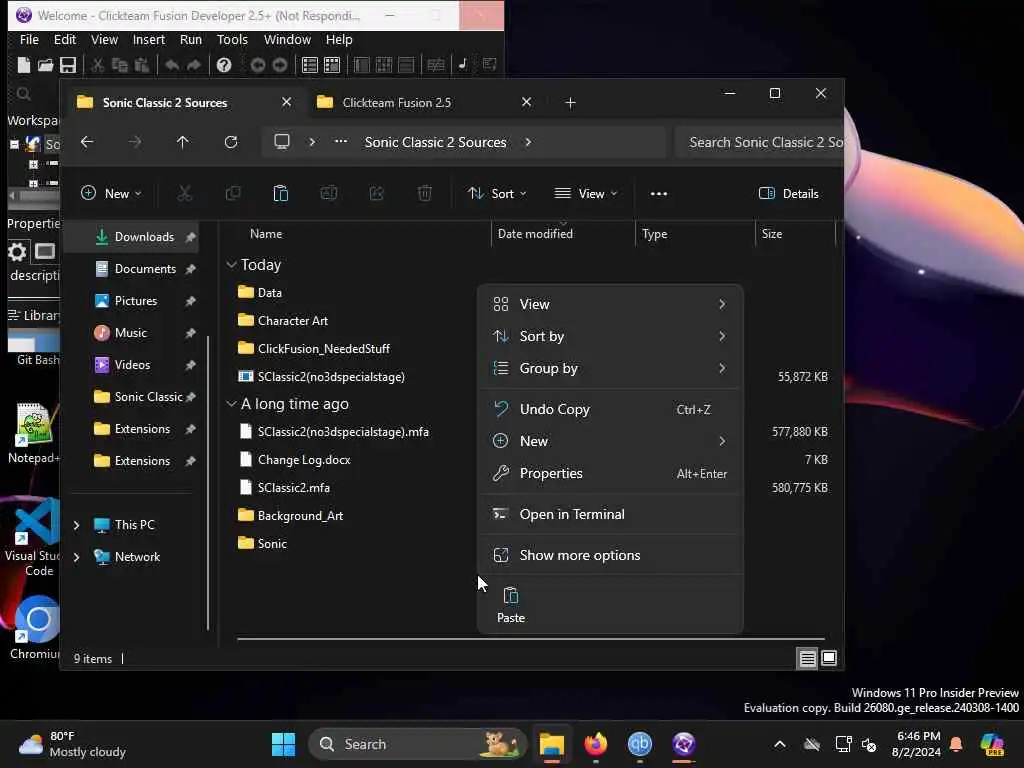Image resolution: width=1024 pixels, height=768 pixels.
Task: Collapse the Today group
Action: (x=231, y=264)
